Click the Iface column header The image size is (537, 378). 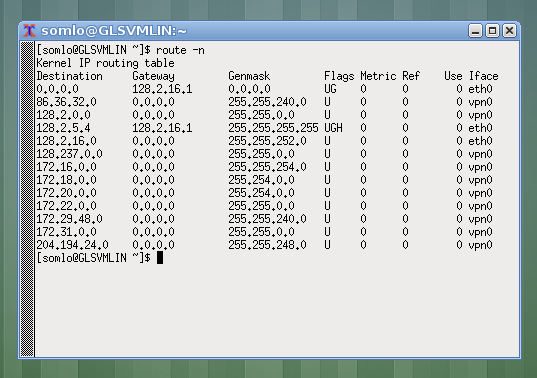pos(484,76)
